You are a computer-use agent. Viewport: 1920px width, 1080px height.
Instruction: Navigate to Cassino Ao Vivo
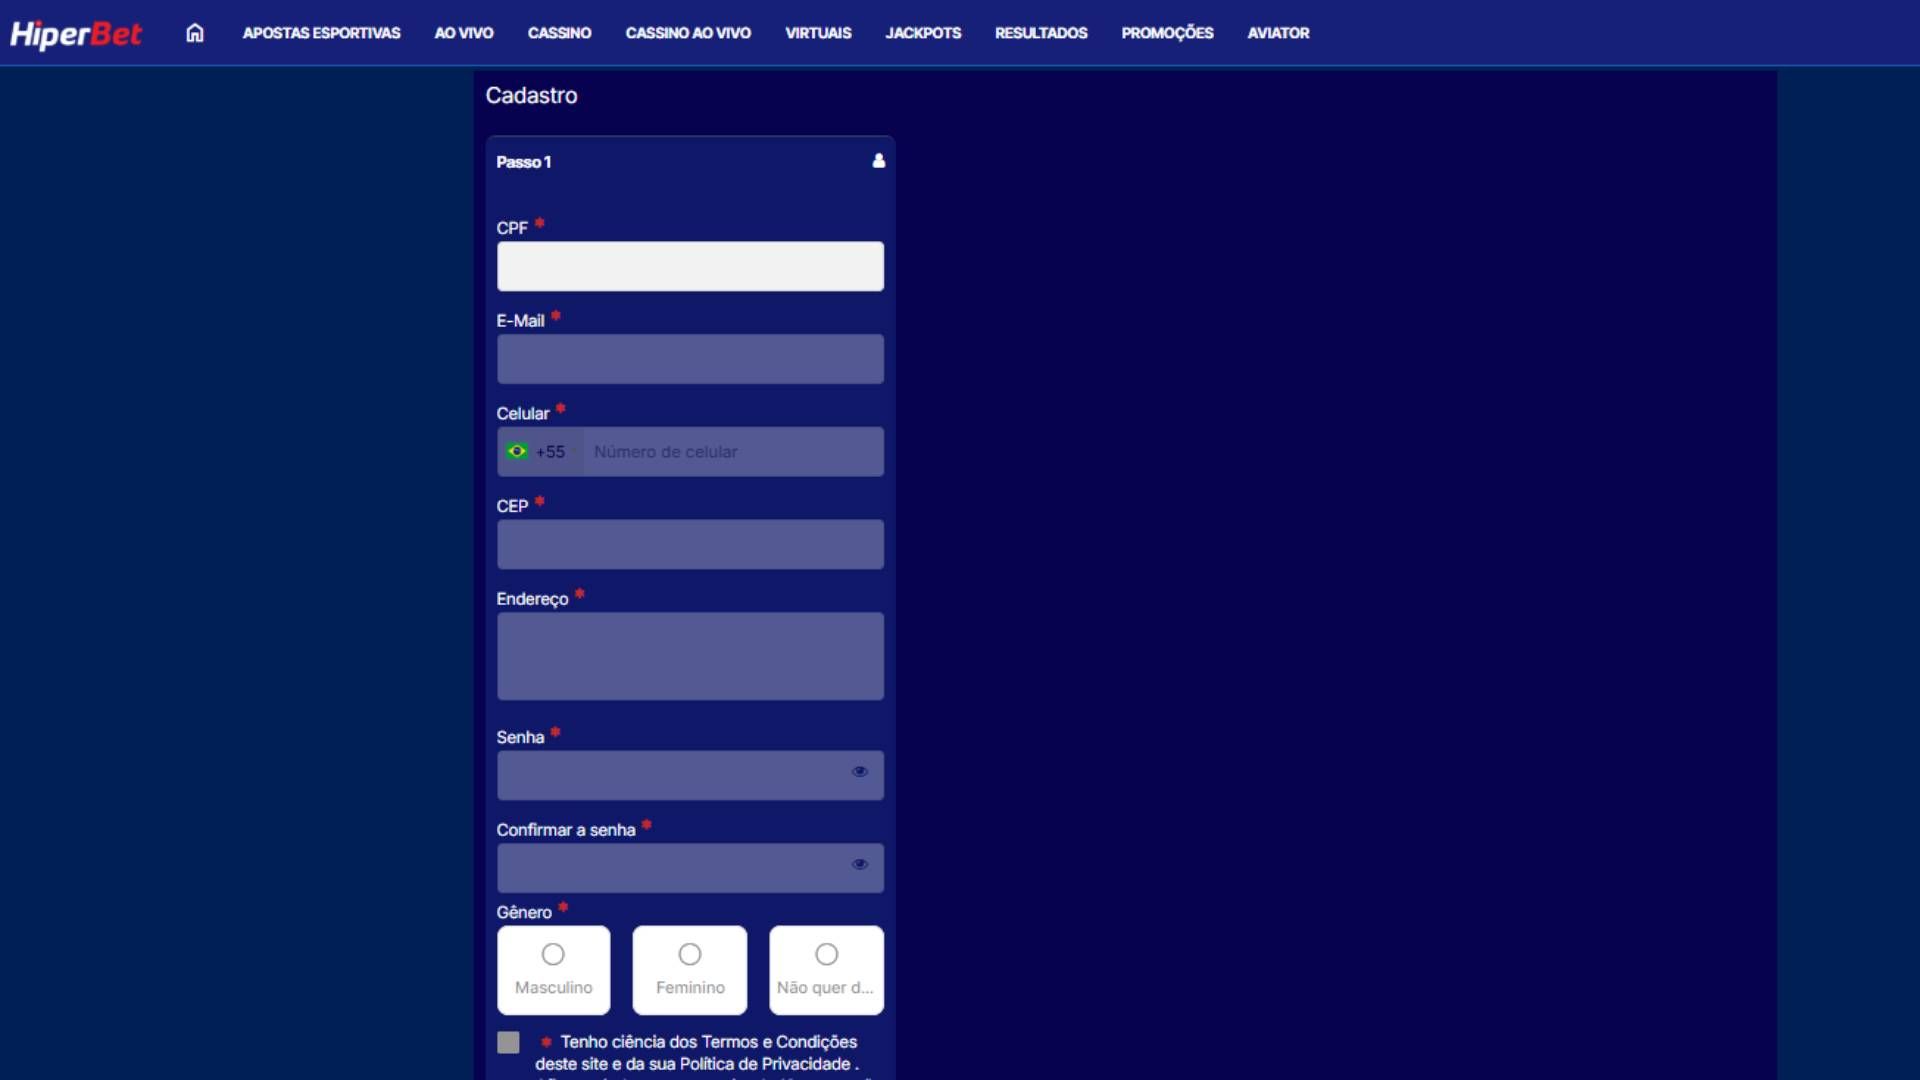688,33
